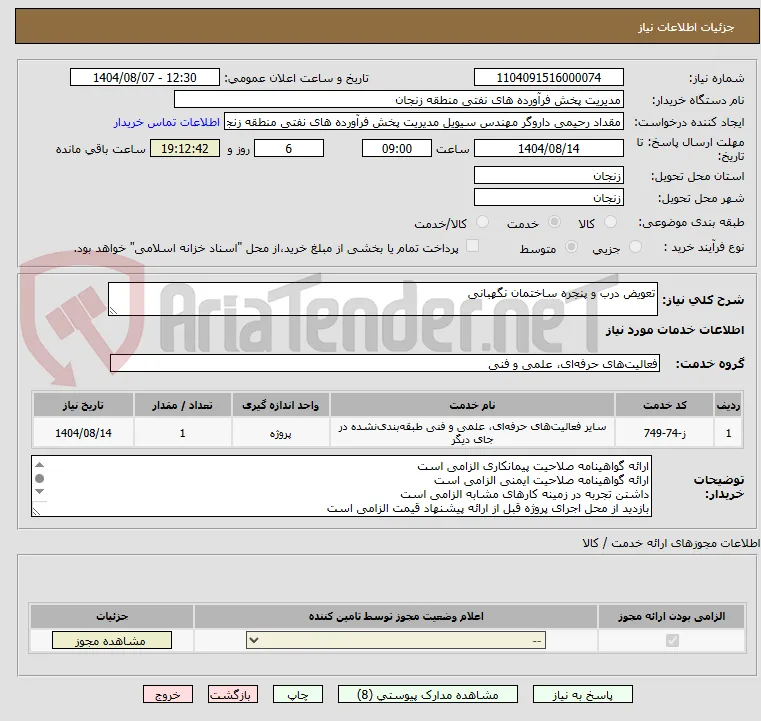
Task: Click scroll up arrow in توضیحات خریدار
Action: click(x=40, y=465)
